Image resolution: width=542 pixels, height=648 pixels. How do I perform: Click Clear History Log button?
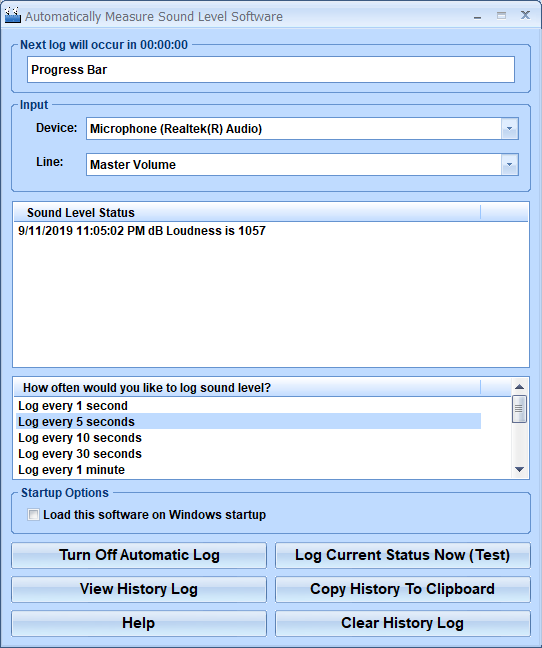point(403,623)
